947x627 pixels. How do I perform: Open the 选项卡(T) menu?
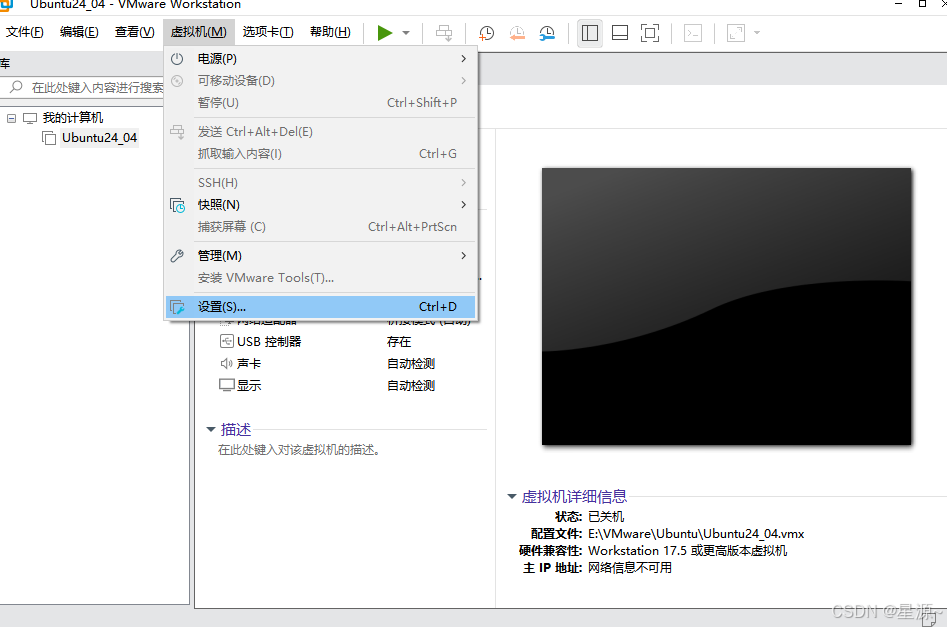point(268,32)
